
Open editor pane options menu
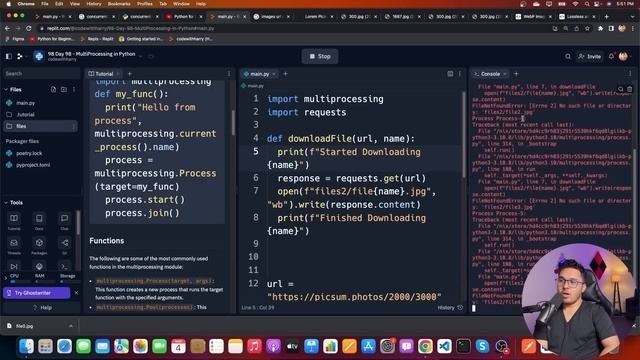(460, 74)
